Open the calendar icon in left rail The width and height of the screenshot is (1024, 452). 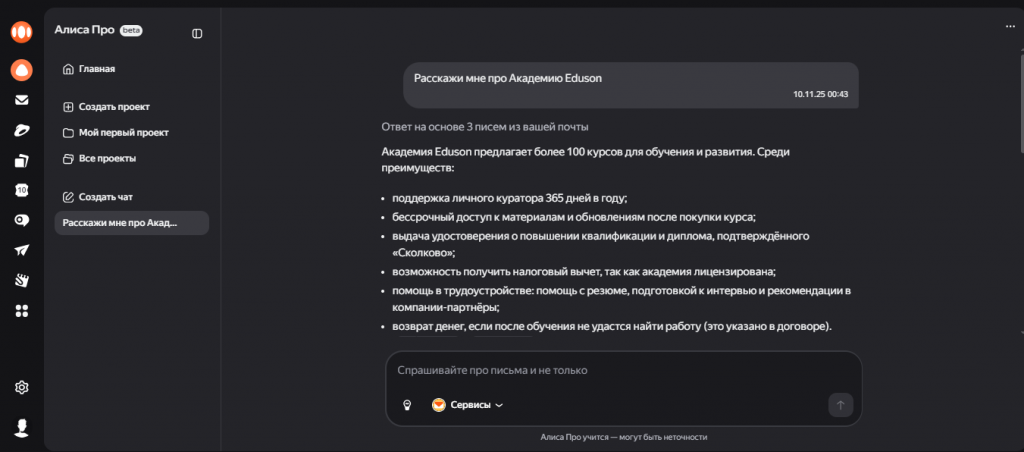pyautogui.click(x=21, y=190)
